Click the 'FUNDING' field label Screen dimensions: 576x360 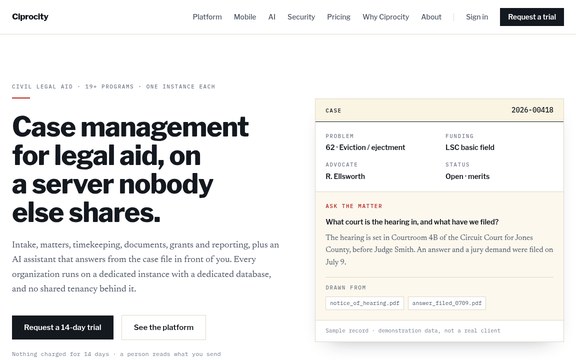click(x=460, y=136)
